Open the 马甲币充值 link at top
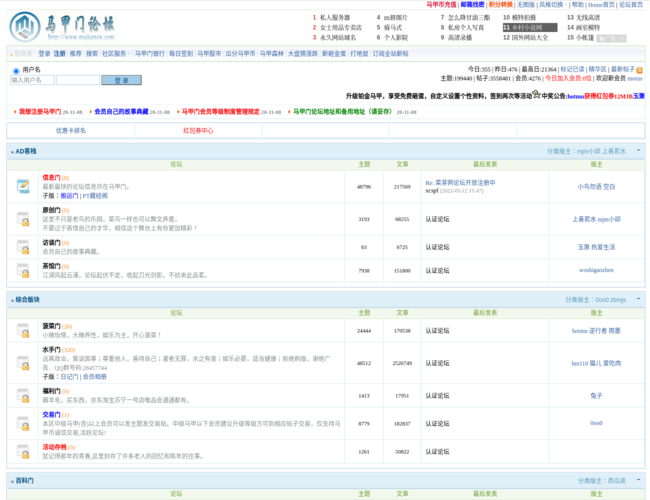Screen dimensions: 650x500 (x=441, y=5)
